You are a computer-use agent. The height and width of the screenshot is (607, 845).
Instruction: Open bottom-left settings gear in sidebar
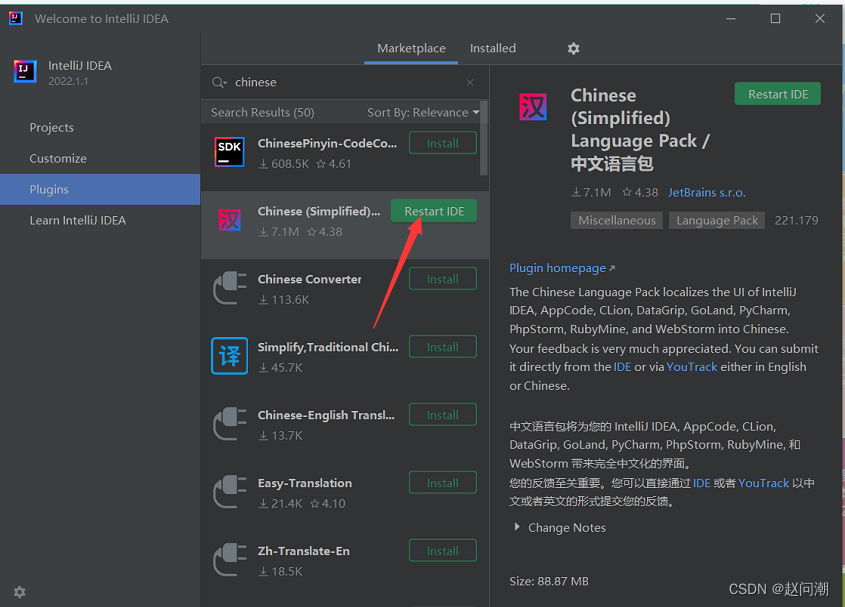(x=19, y=592)
